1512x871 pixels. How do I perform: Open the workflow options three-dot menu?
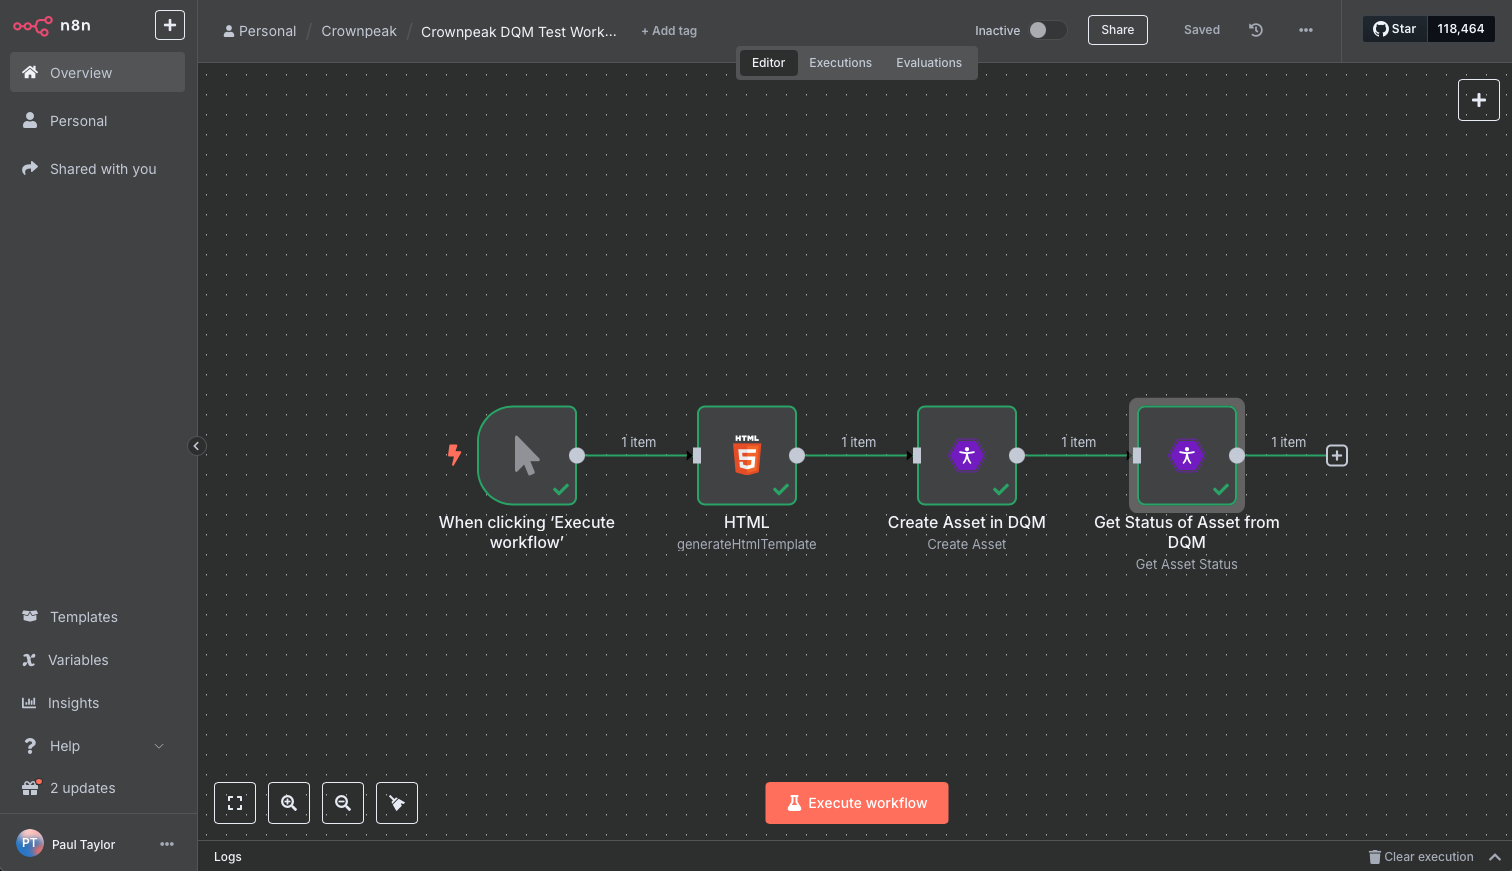1306,30
